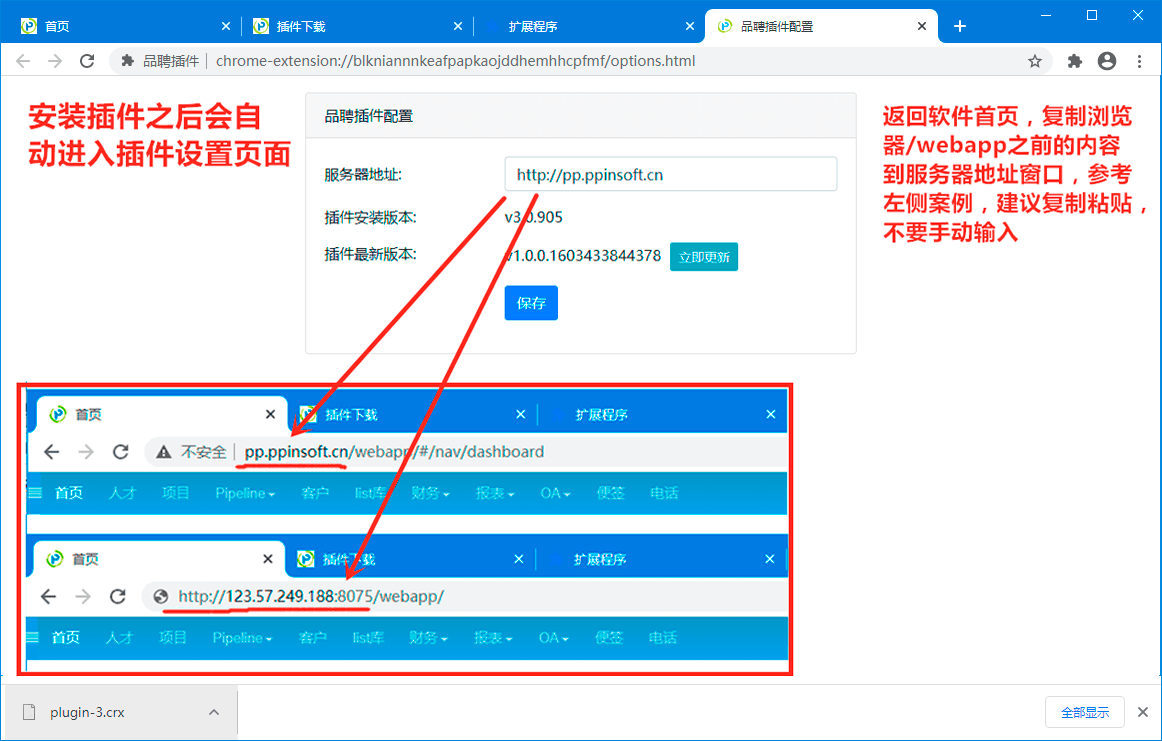
Task: Open the extensions puzzle icon
Action: (x=1075, y=61)
